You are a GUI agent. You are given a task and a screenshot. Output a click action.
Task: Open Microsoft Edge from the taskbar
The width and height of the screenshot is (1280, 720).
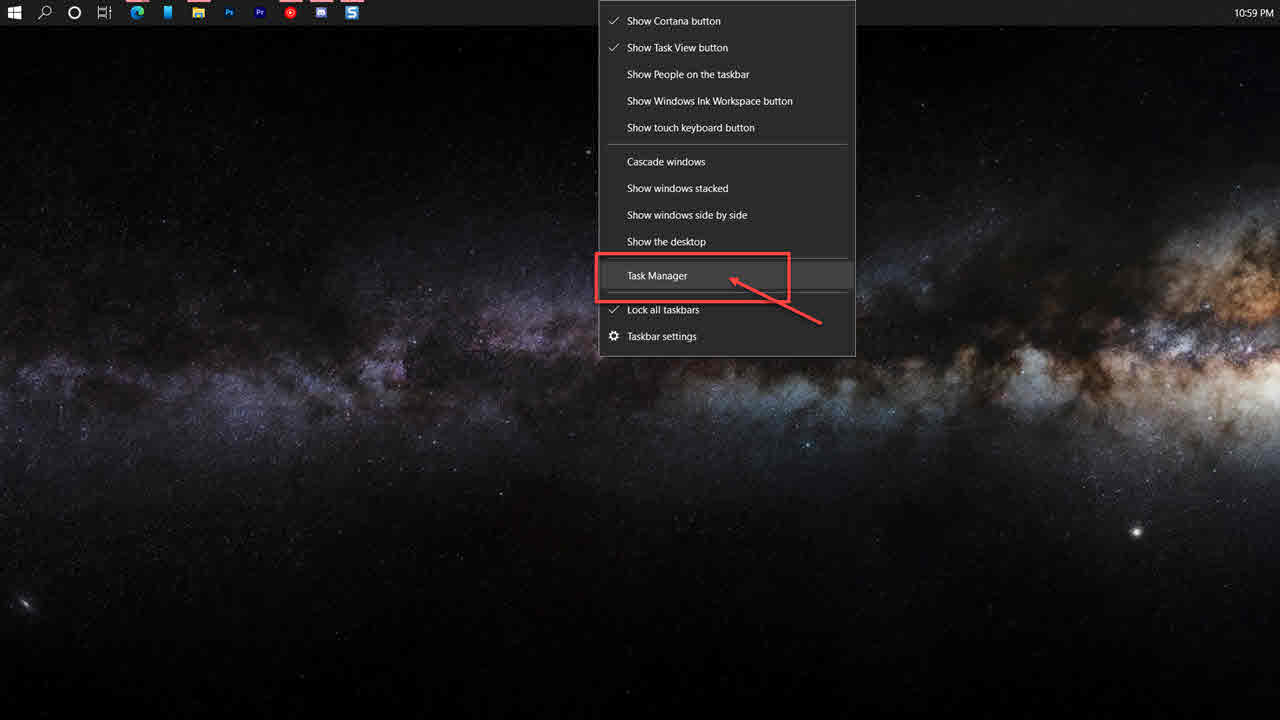point(137,12)
